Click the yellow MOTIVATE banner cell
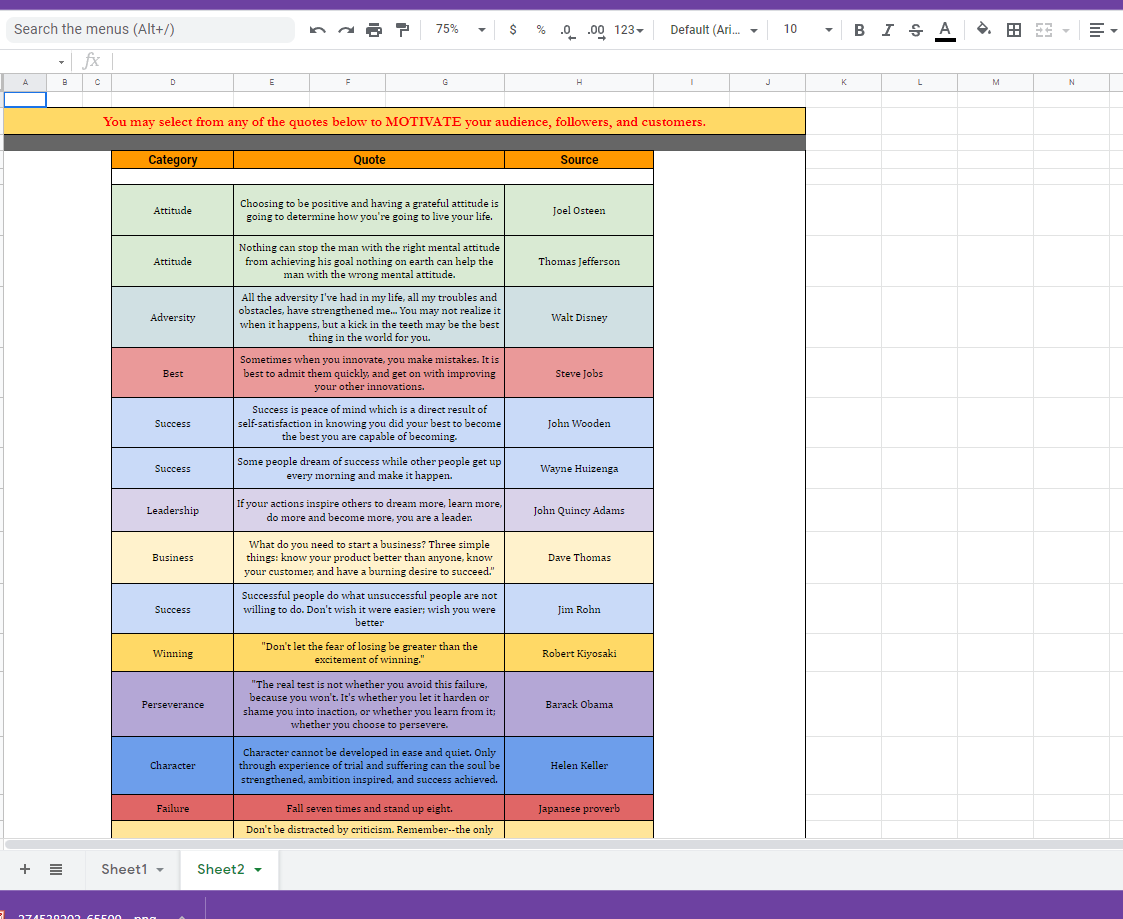 [405, 121]
